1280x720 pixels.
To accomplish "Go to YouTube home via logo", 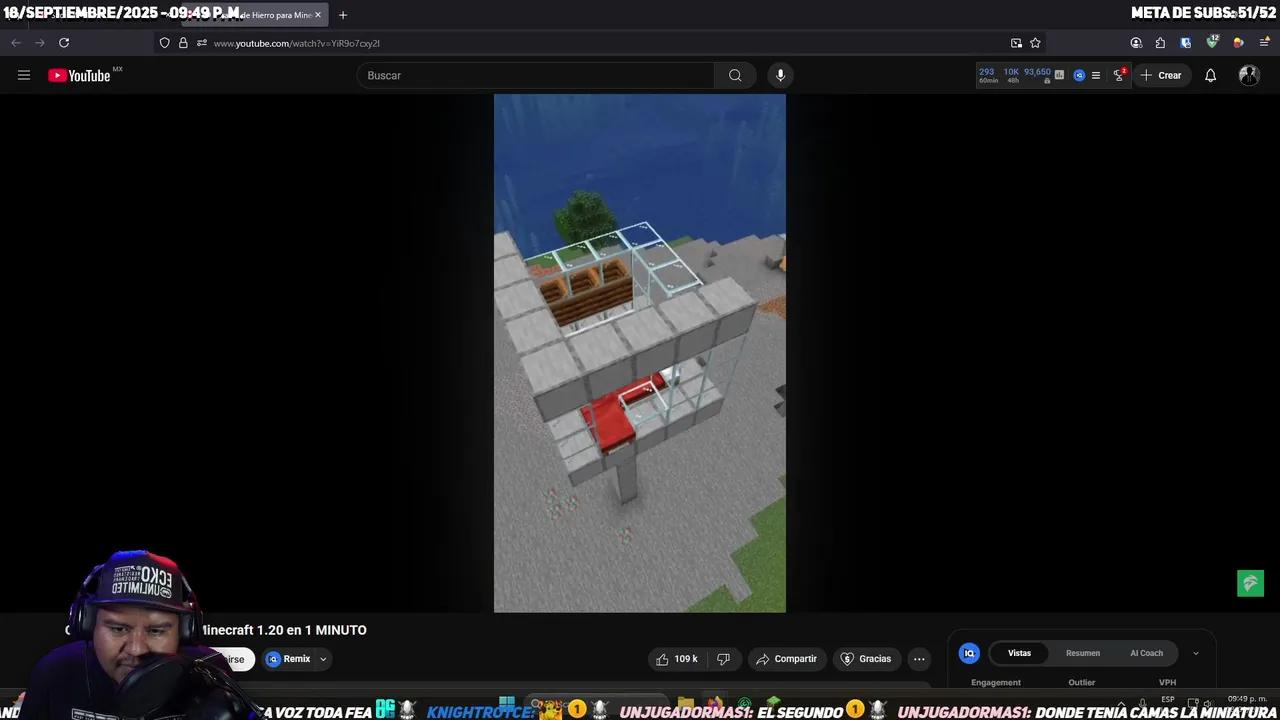I will pyautogui.click(x=79, y=75).
